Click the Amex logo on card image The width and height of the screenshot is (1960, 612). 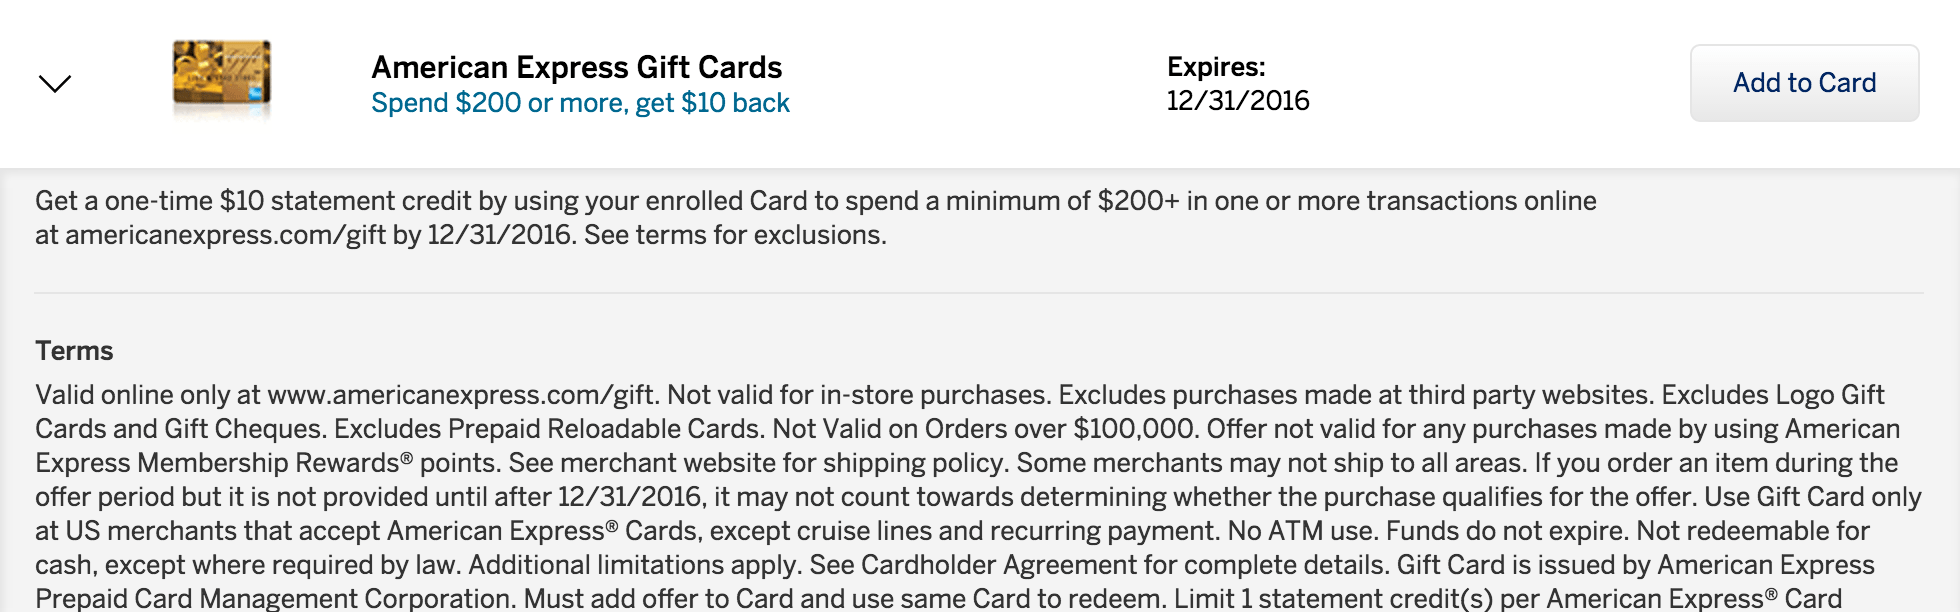pos(256,93)
